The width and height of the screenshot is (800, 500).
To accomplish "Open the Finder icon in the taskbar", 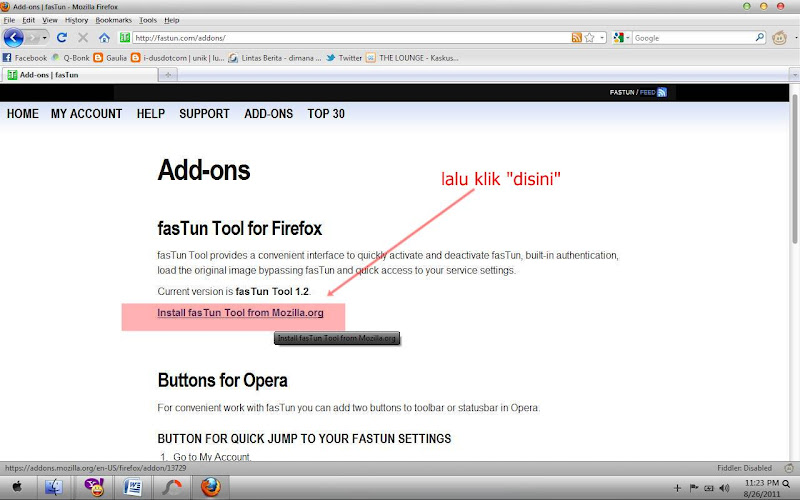I will click(54, 487).
